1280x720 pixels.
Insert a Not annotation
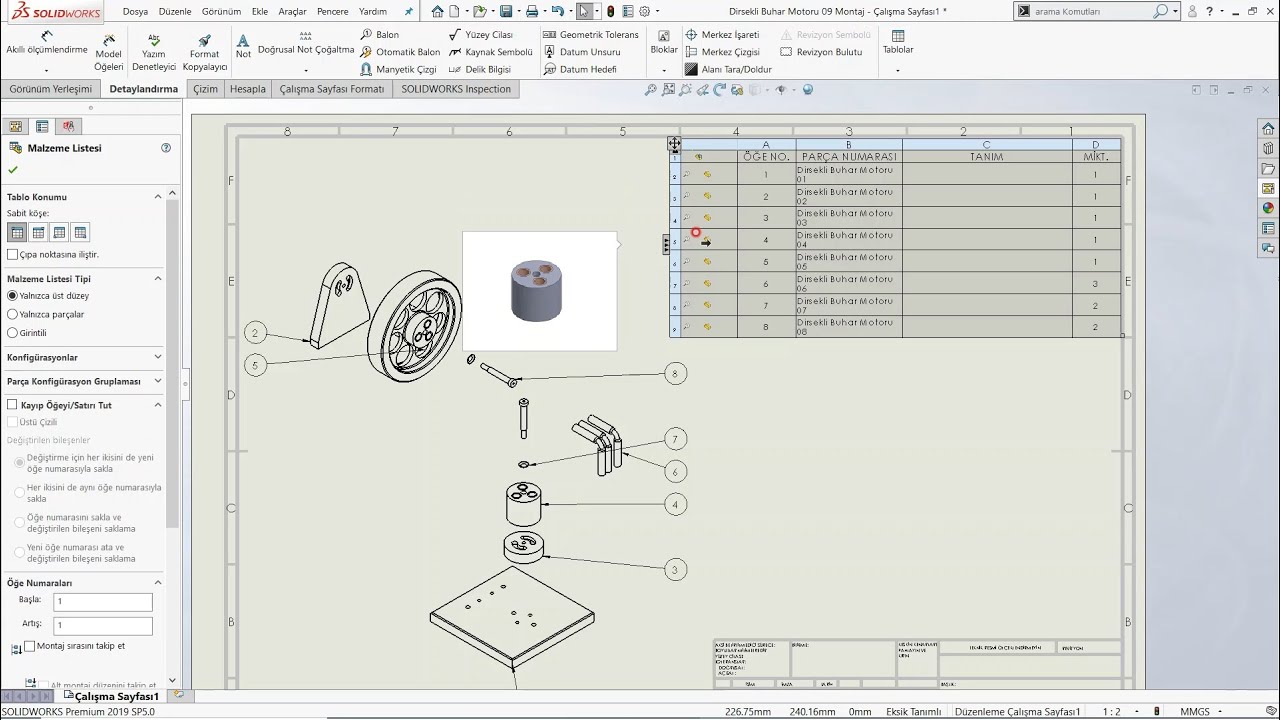tap(243, 46)
